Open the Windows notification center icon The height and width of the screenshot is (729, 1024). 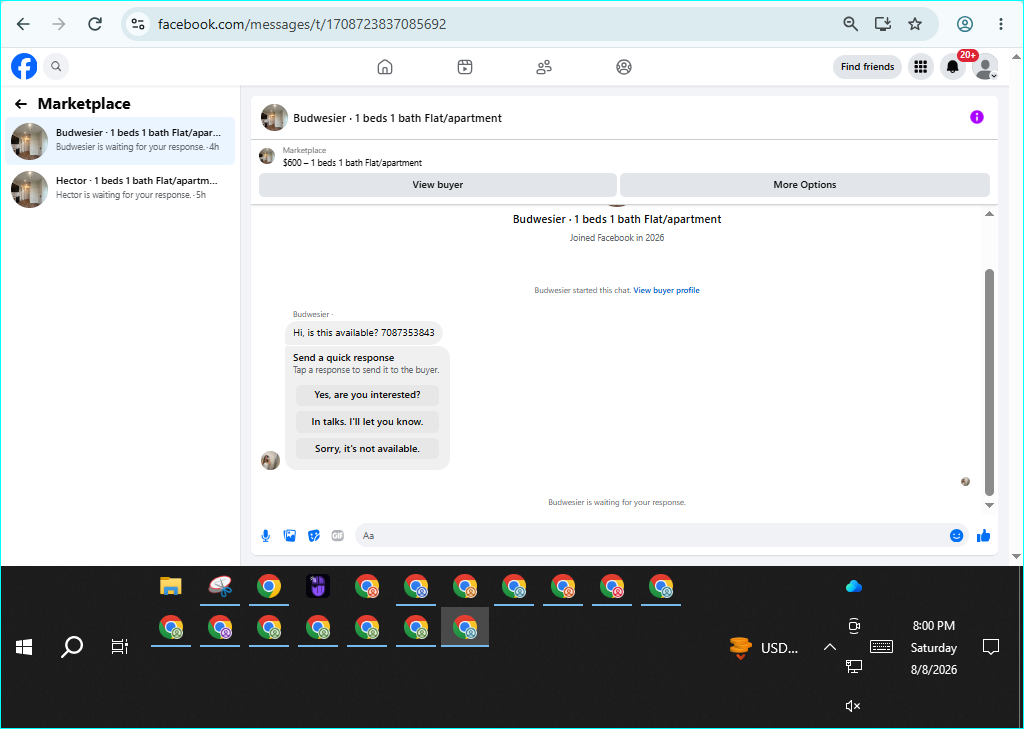click(991, 647)
